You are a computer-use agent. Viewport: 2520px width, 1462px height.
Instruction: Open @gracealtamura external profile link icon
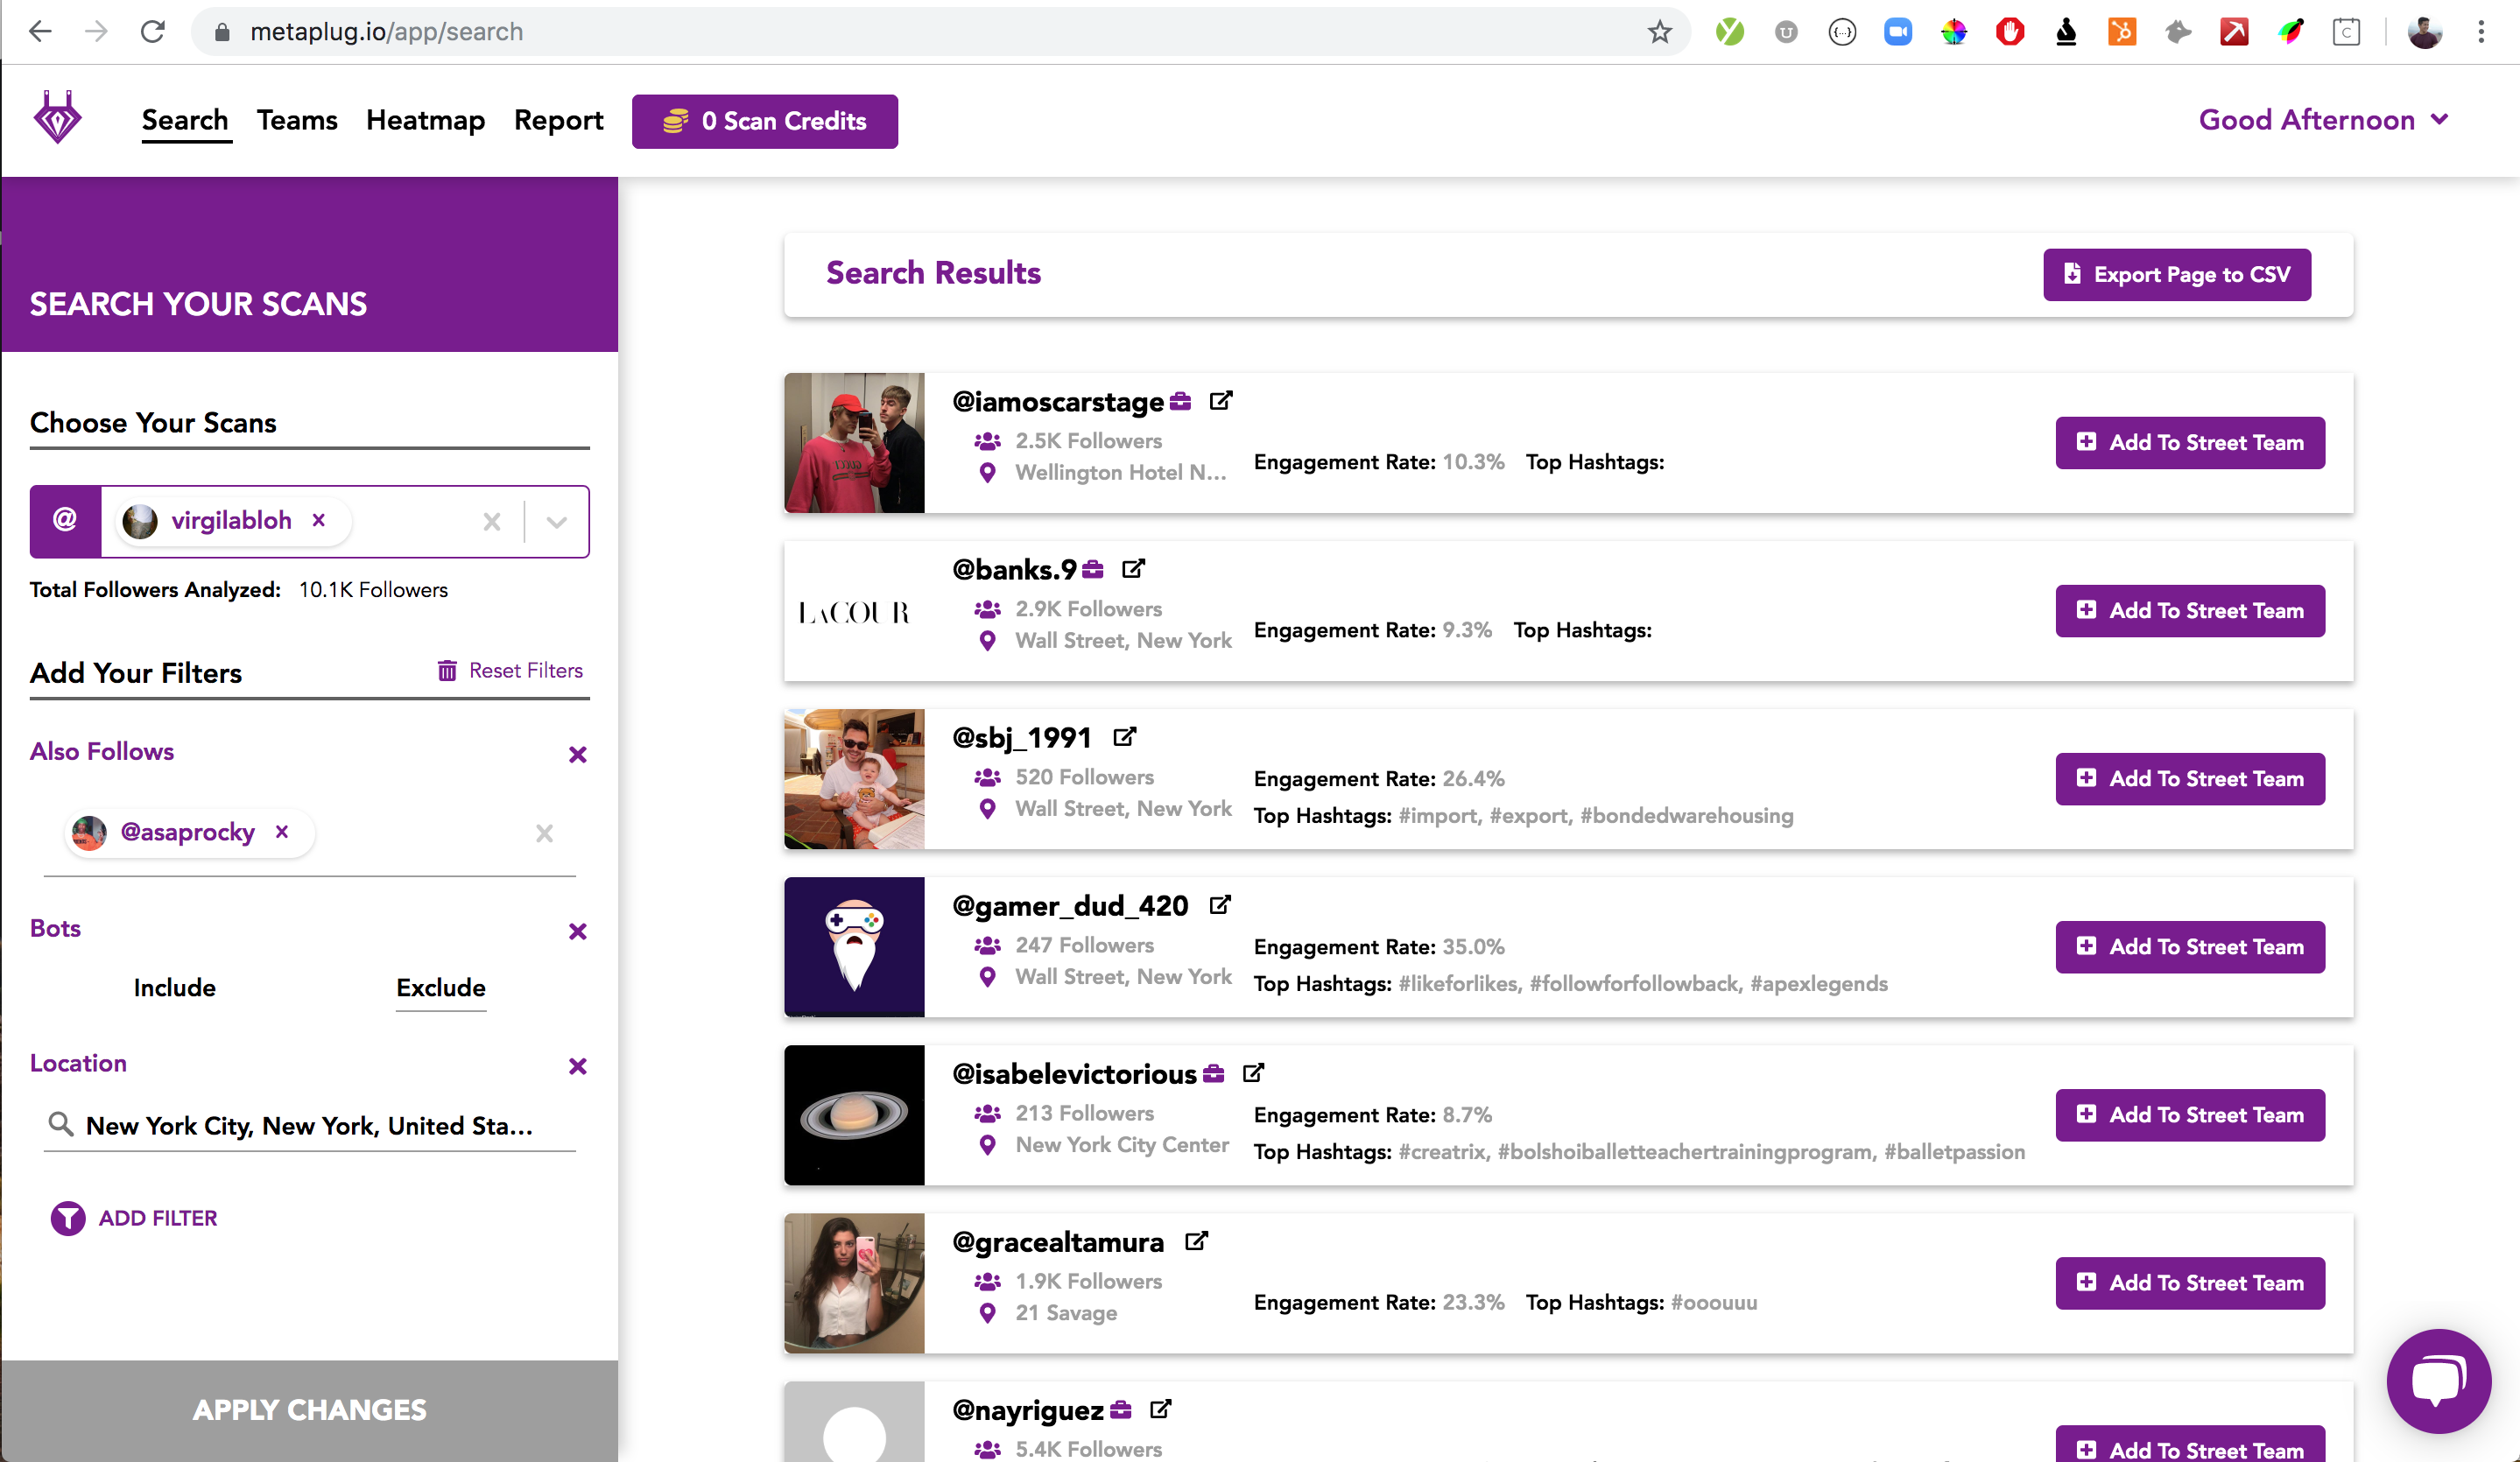[1196, 1241]
